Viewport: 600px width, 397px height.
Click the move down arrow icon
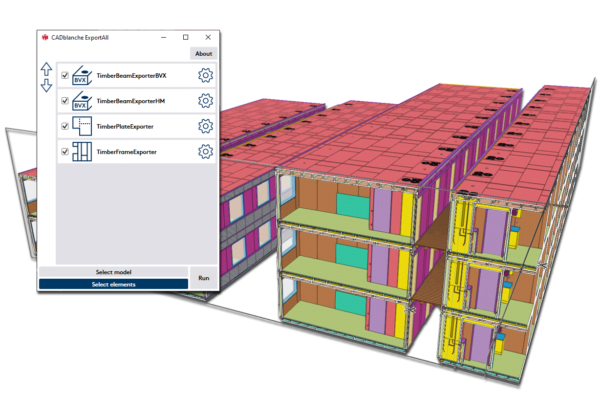[x=46, y=85]
